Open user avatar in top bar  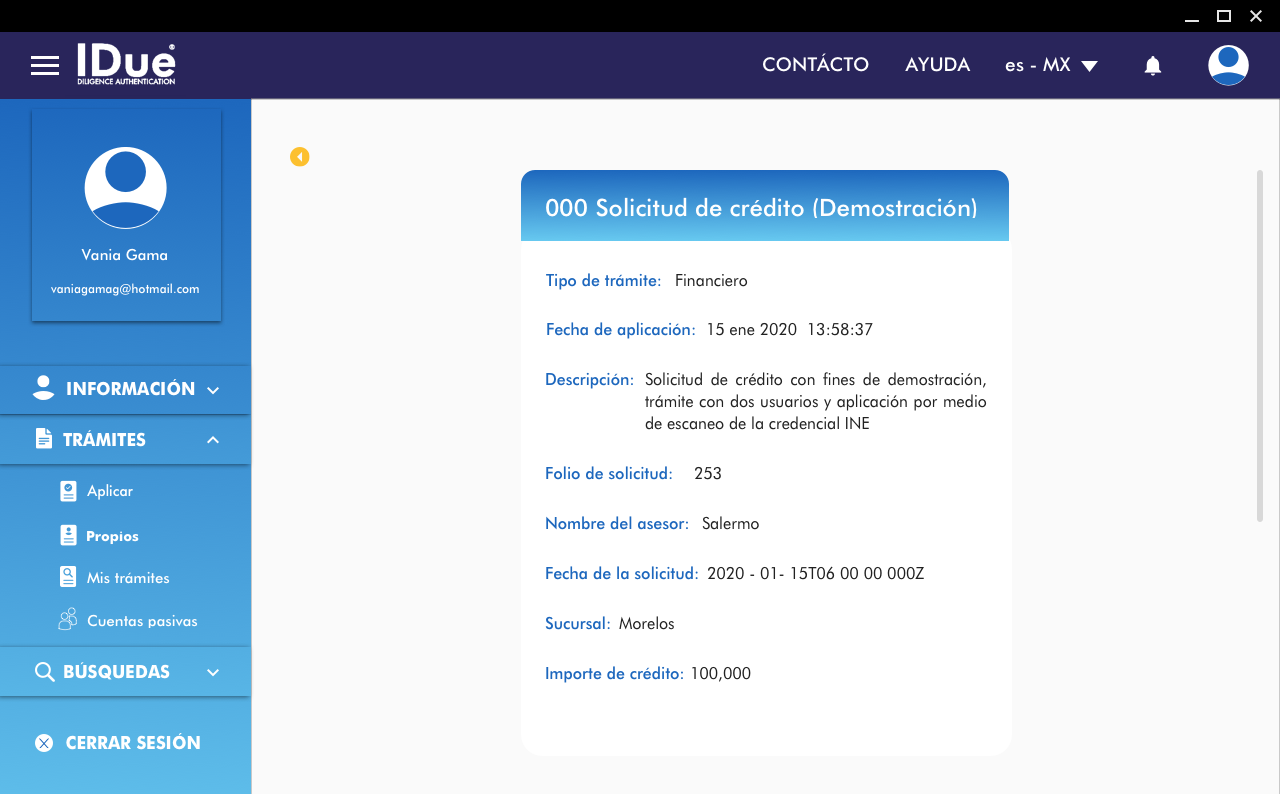click(x=1228, y=66)
